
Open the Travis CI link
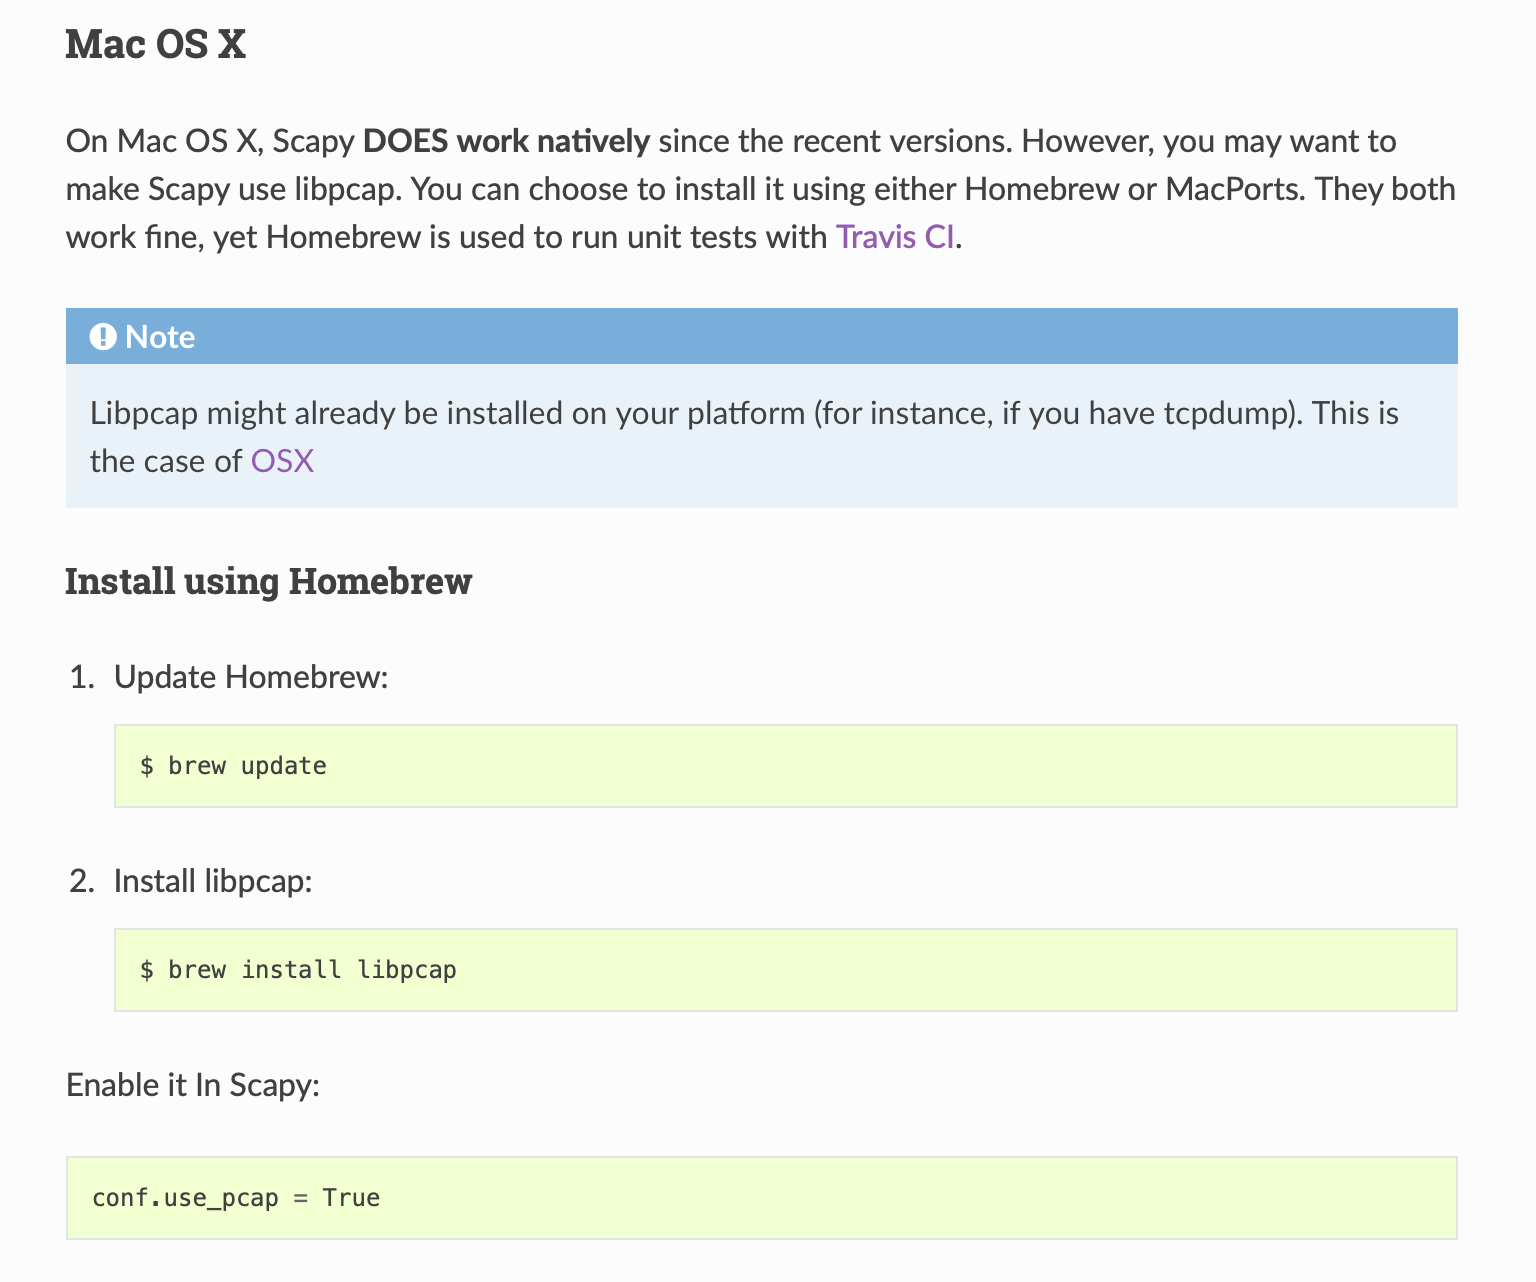click(x=895, y=237)
